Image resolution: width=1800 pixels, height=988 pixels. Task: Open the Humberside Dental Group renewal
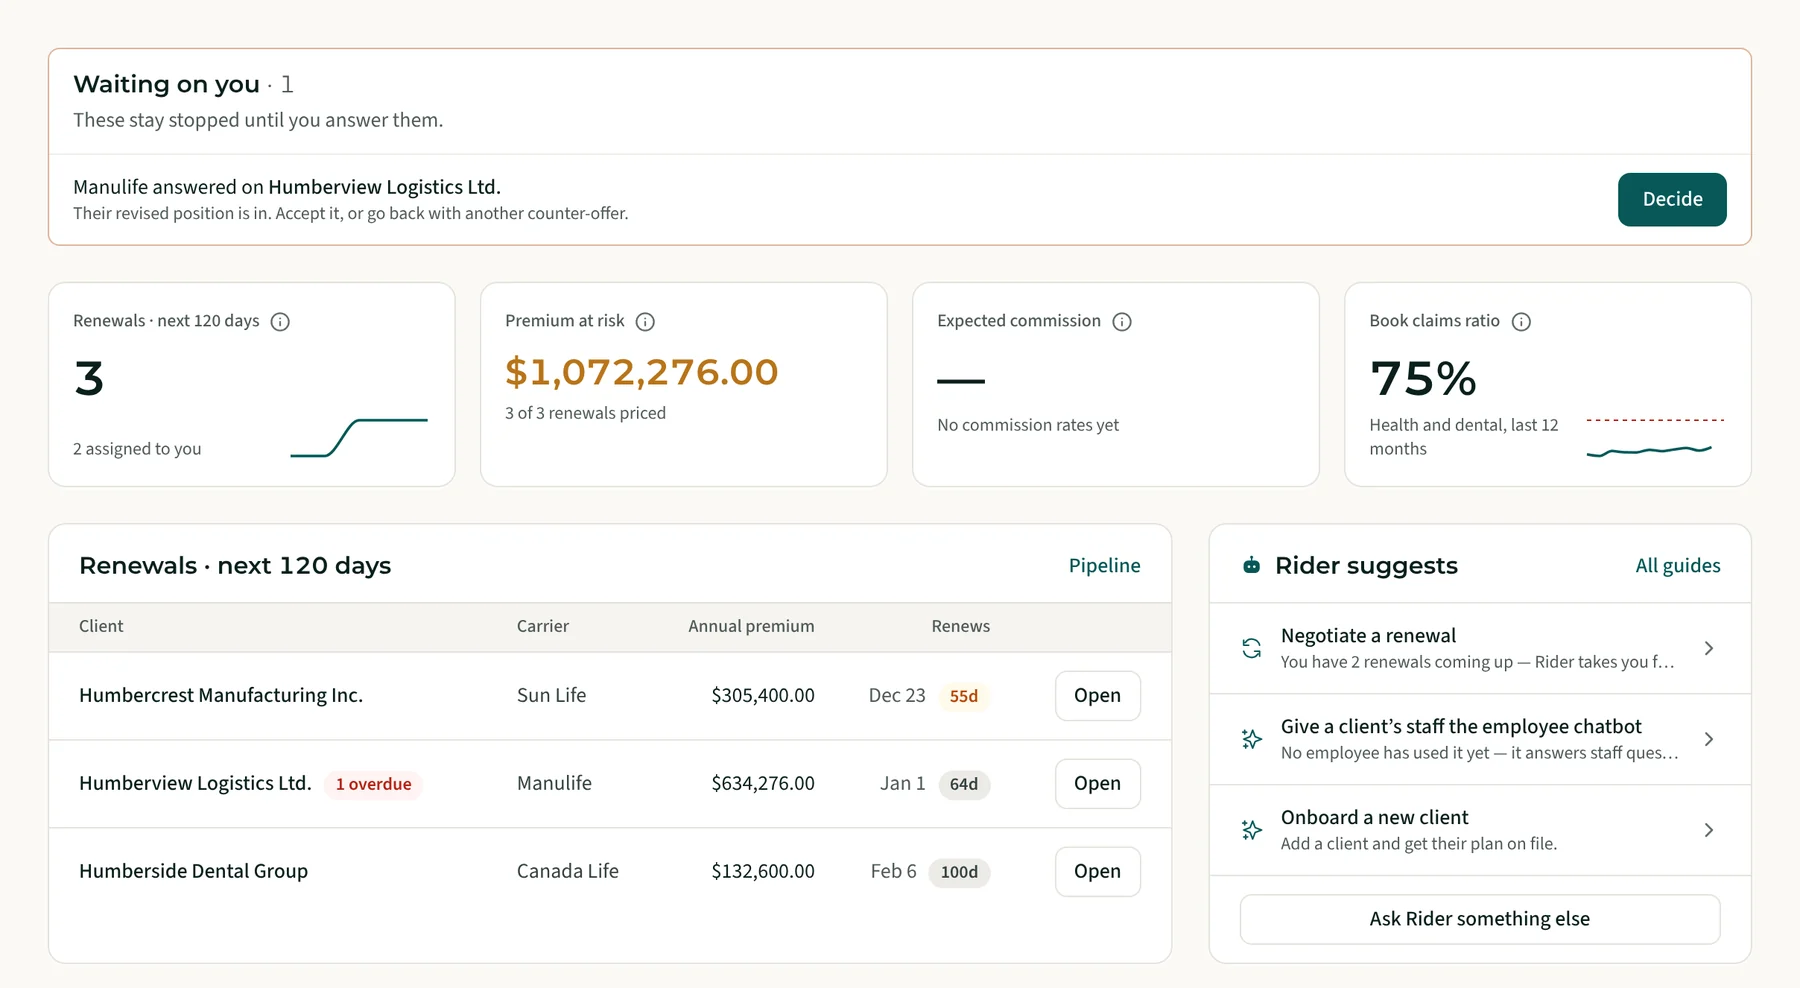point(1097,872)
